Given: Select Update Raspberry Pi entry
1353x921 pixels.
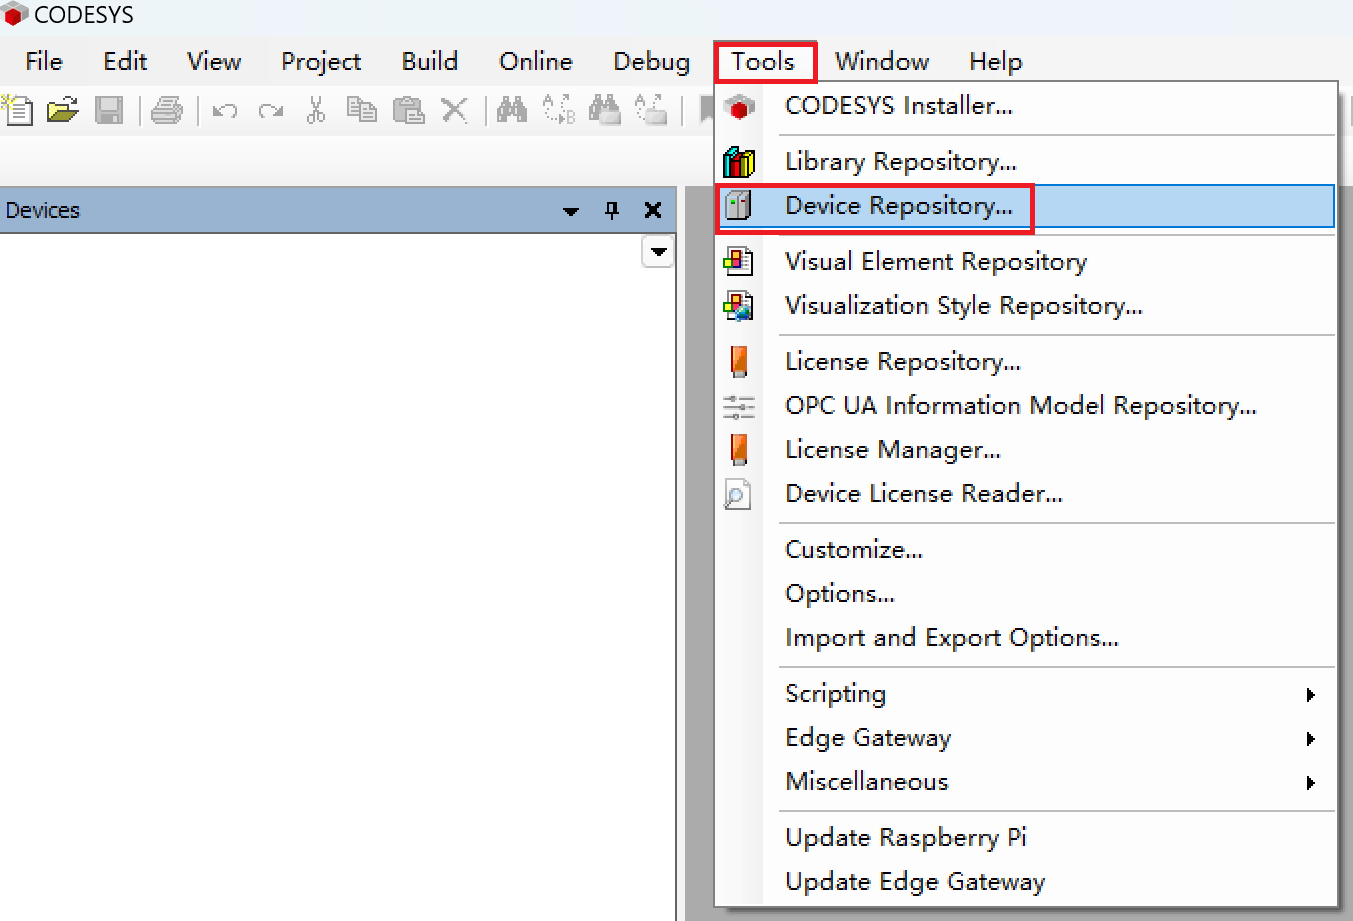Looking at the screenshot, I should (905, 838).
